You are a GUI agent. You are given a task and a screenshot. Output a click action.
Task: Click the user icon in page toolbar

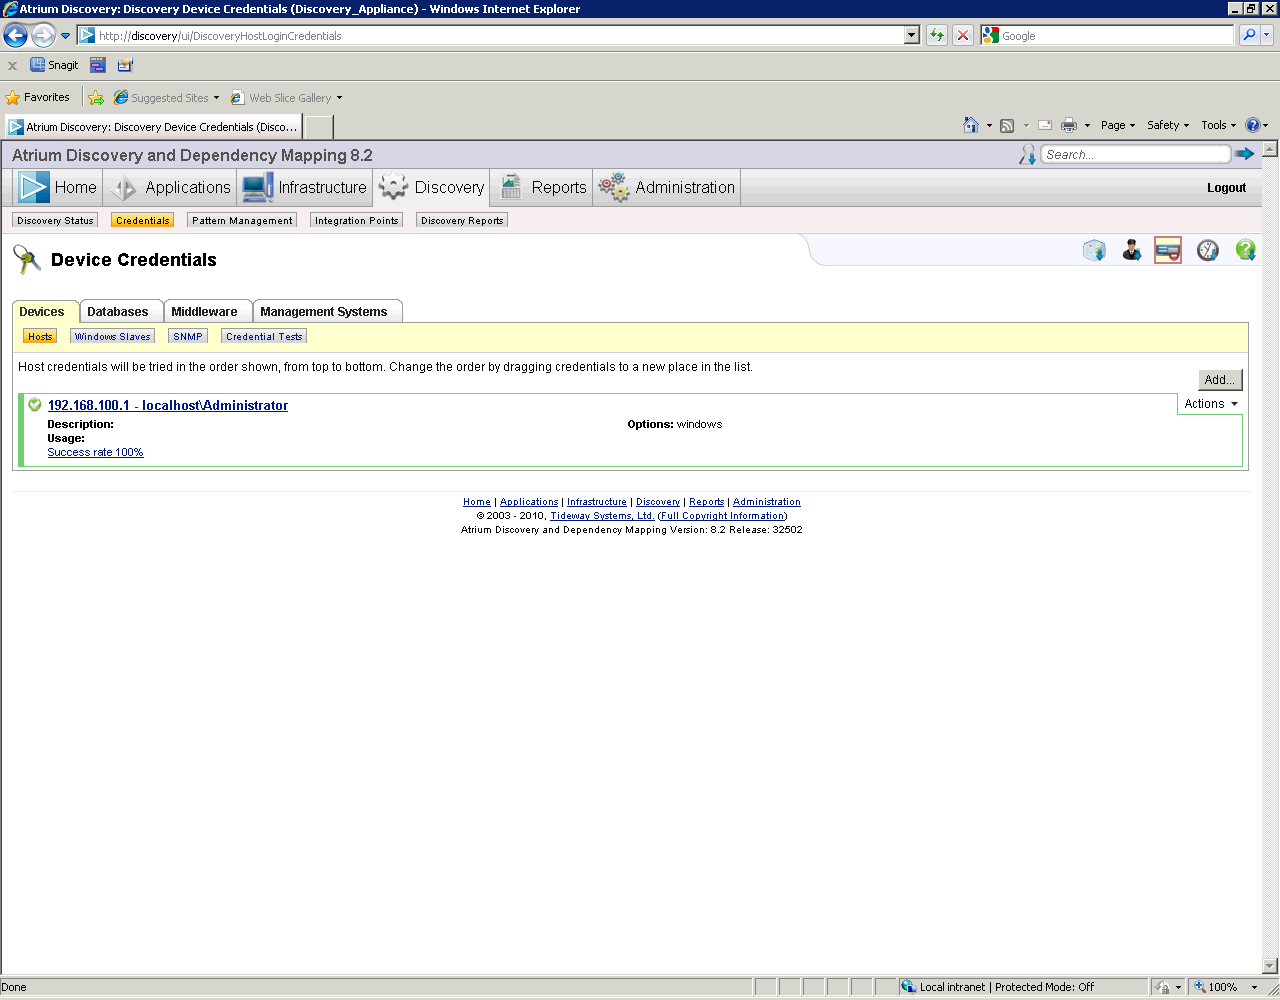tap(1131, 250)
